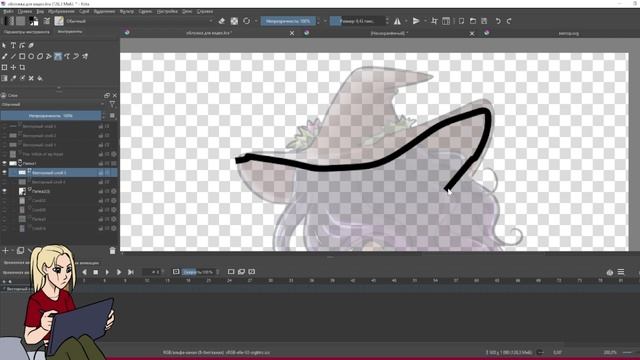Image resolution: width=640 pixels, height=360 pixels.
Task: Select the Multibrush tool
Action: pos(85,56)
